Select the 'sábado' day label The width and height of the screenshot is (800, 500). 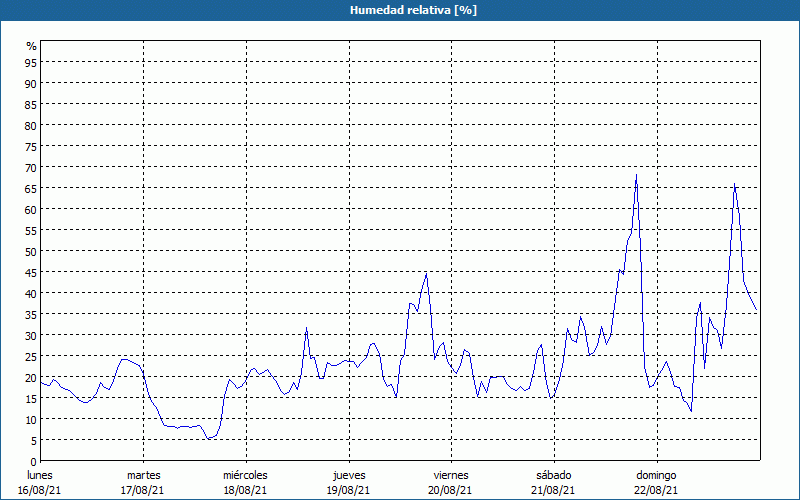(x=554, y=475)
